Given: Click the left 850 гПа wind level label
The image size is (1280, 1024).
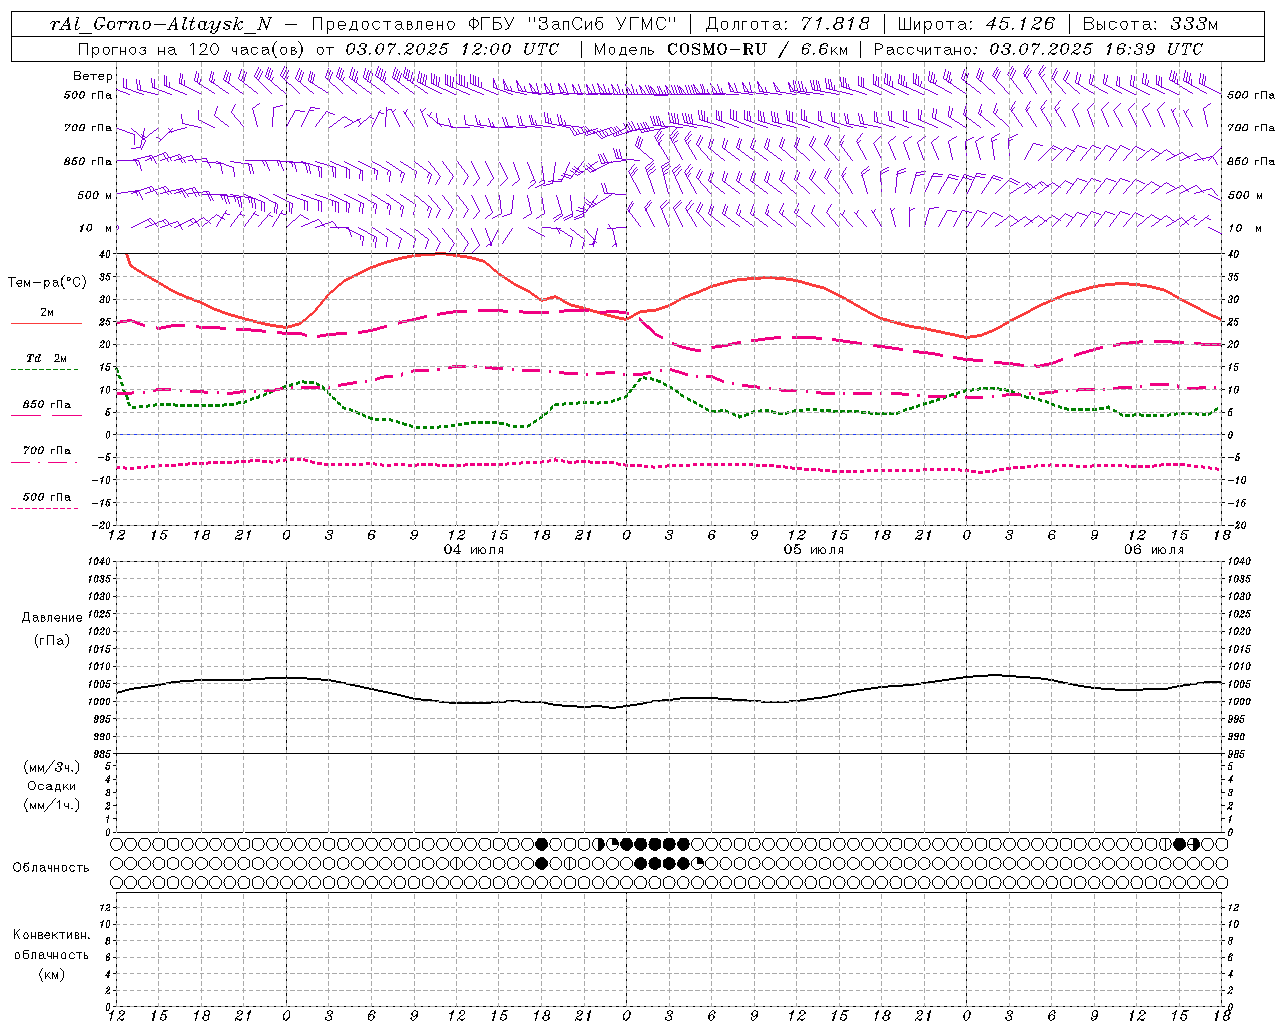Looking at the screenshot, I should pos(88,161).
